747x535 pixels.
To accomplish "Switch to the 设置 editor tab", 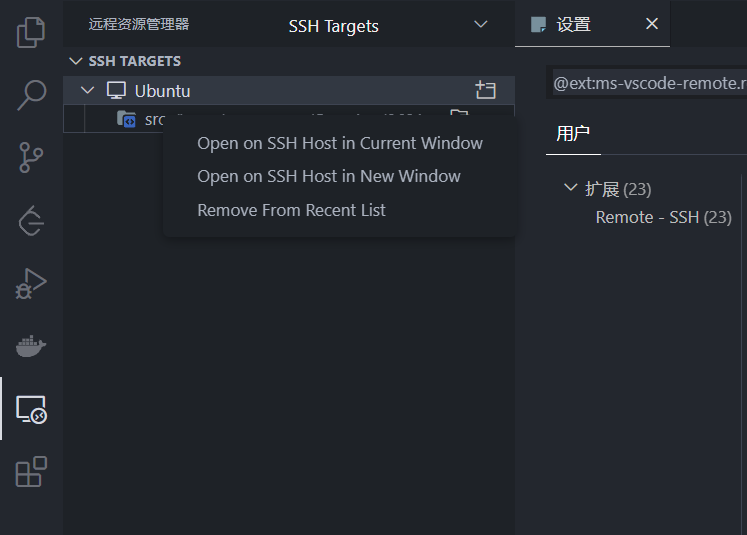I will (x=573, y=24).
